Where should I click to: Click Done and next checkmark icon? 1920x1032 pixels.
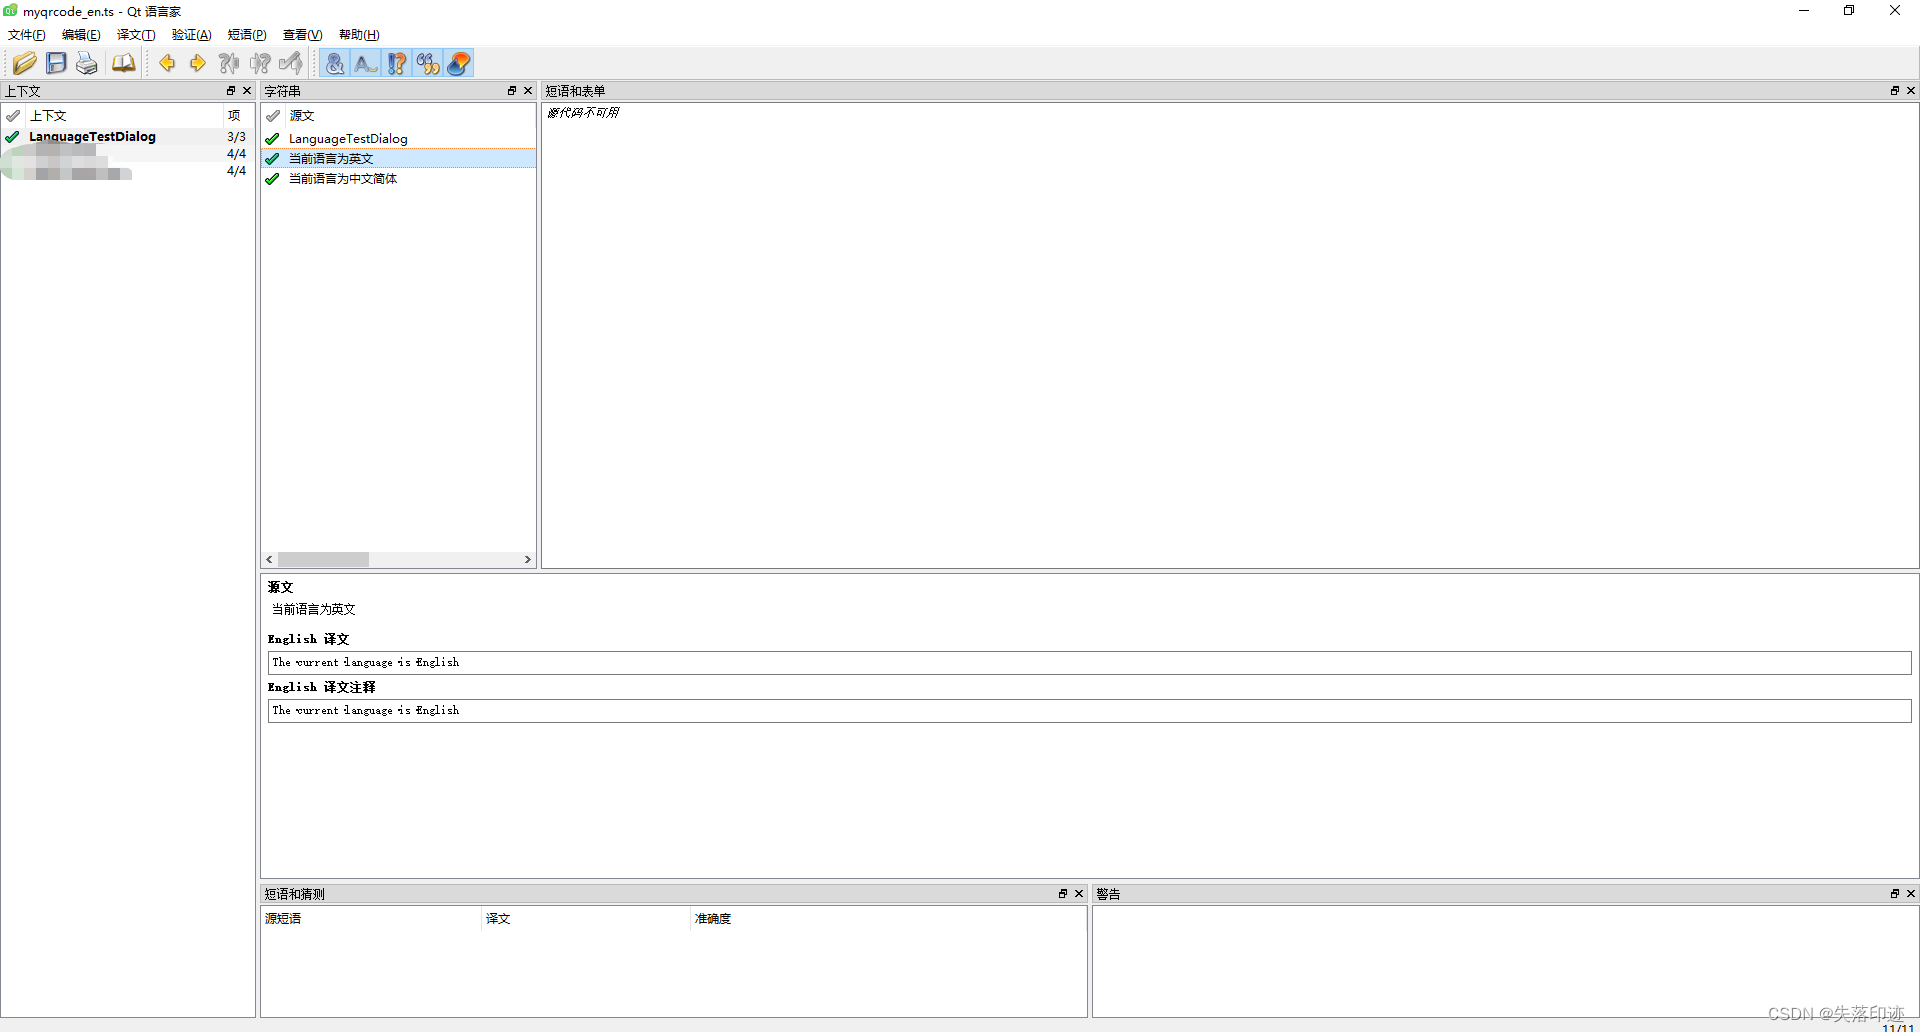[291, 64]
